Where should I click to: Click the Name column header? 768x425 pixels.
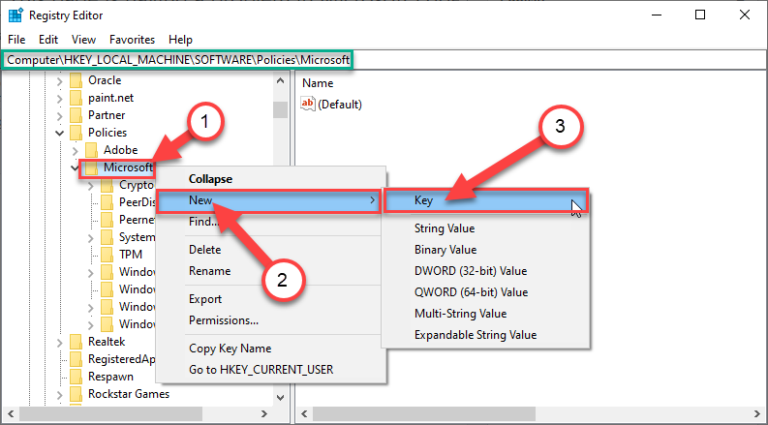[x=318, y=83]
